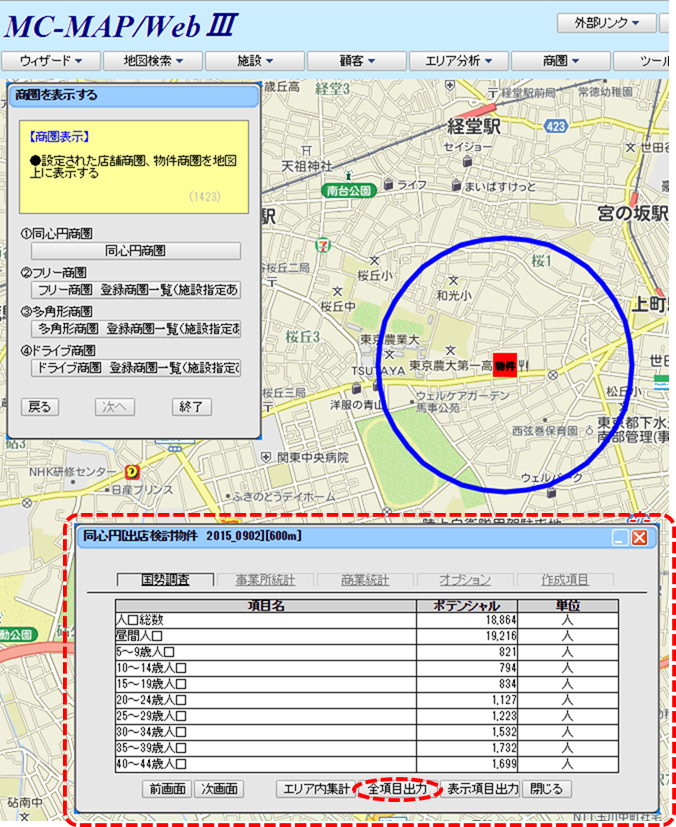Click the 桜丘中 school marker
This screenshot has height=827, width=676.
click(337, 291)
